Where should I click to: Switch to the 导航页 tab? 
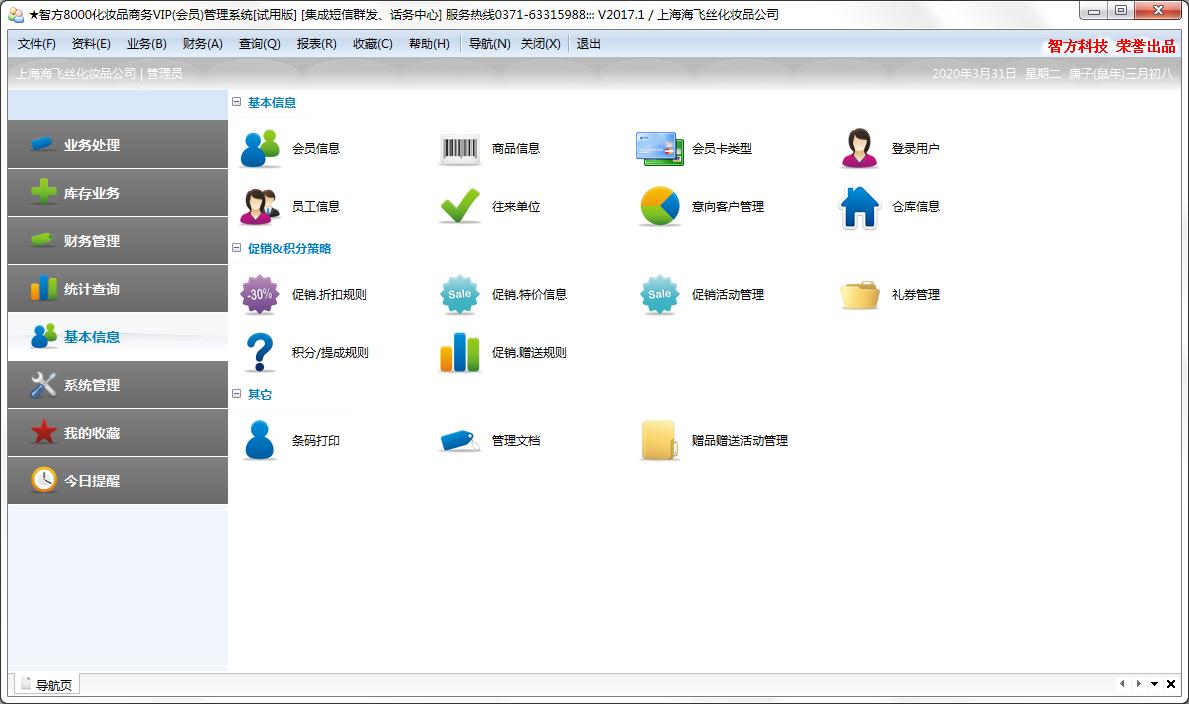pyautogui.click(x=46, y=684)
